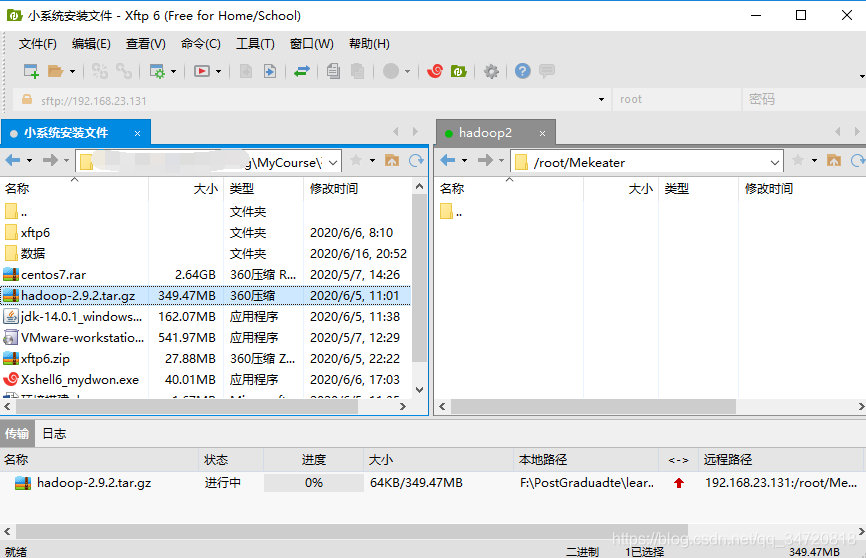Click the sftp address field
Viewport: 866px width, 558px height.
pyautogui.click(x=312, y=101)
